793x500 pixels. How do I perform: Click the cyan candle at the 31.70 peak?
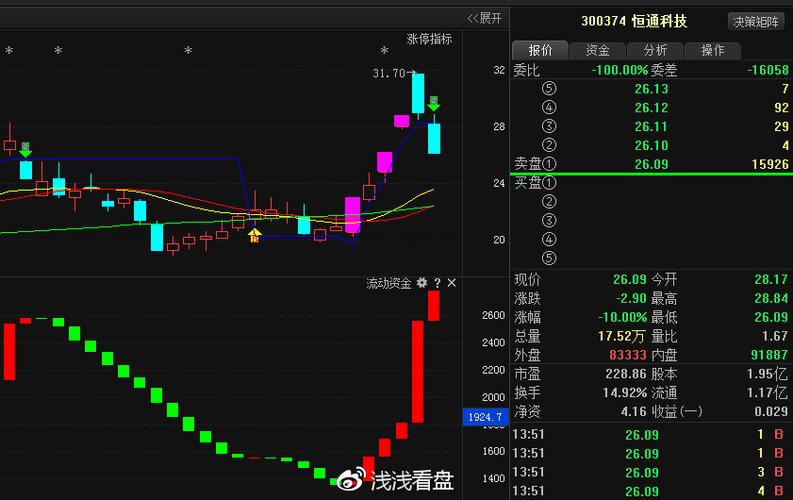[x=418, y=94]
